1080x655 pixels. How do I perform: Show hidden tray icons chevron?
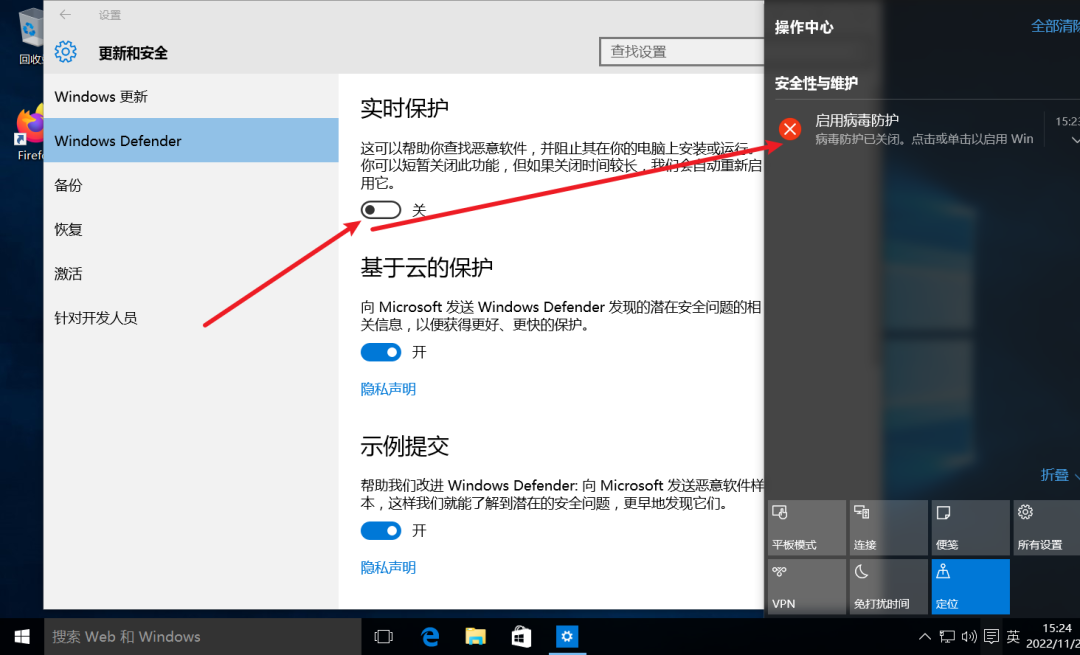coord(925,636)
